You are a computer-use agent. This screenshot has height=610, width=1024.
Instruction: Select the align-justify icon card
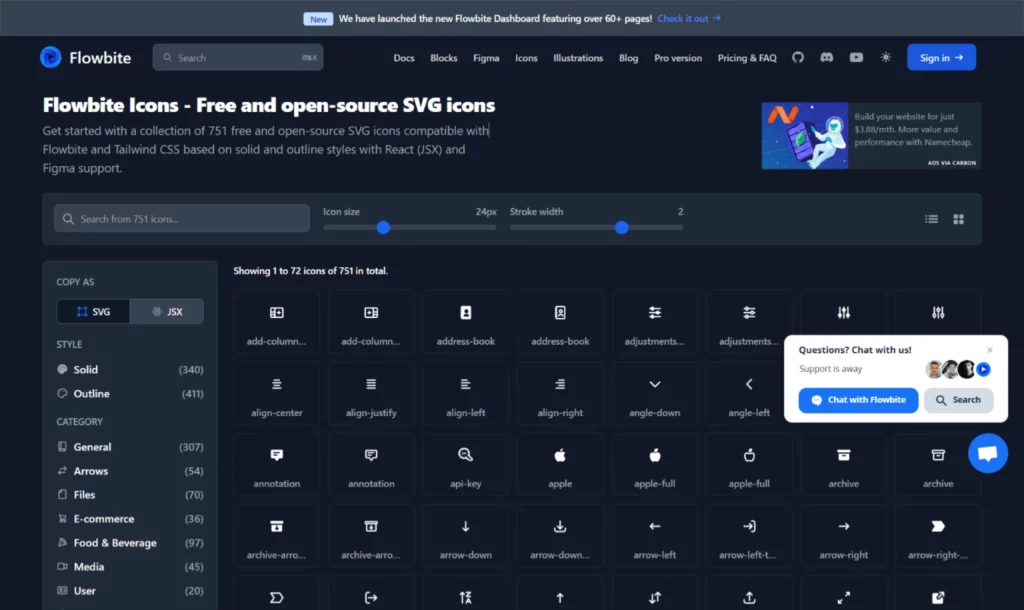(371, 394)
